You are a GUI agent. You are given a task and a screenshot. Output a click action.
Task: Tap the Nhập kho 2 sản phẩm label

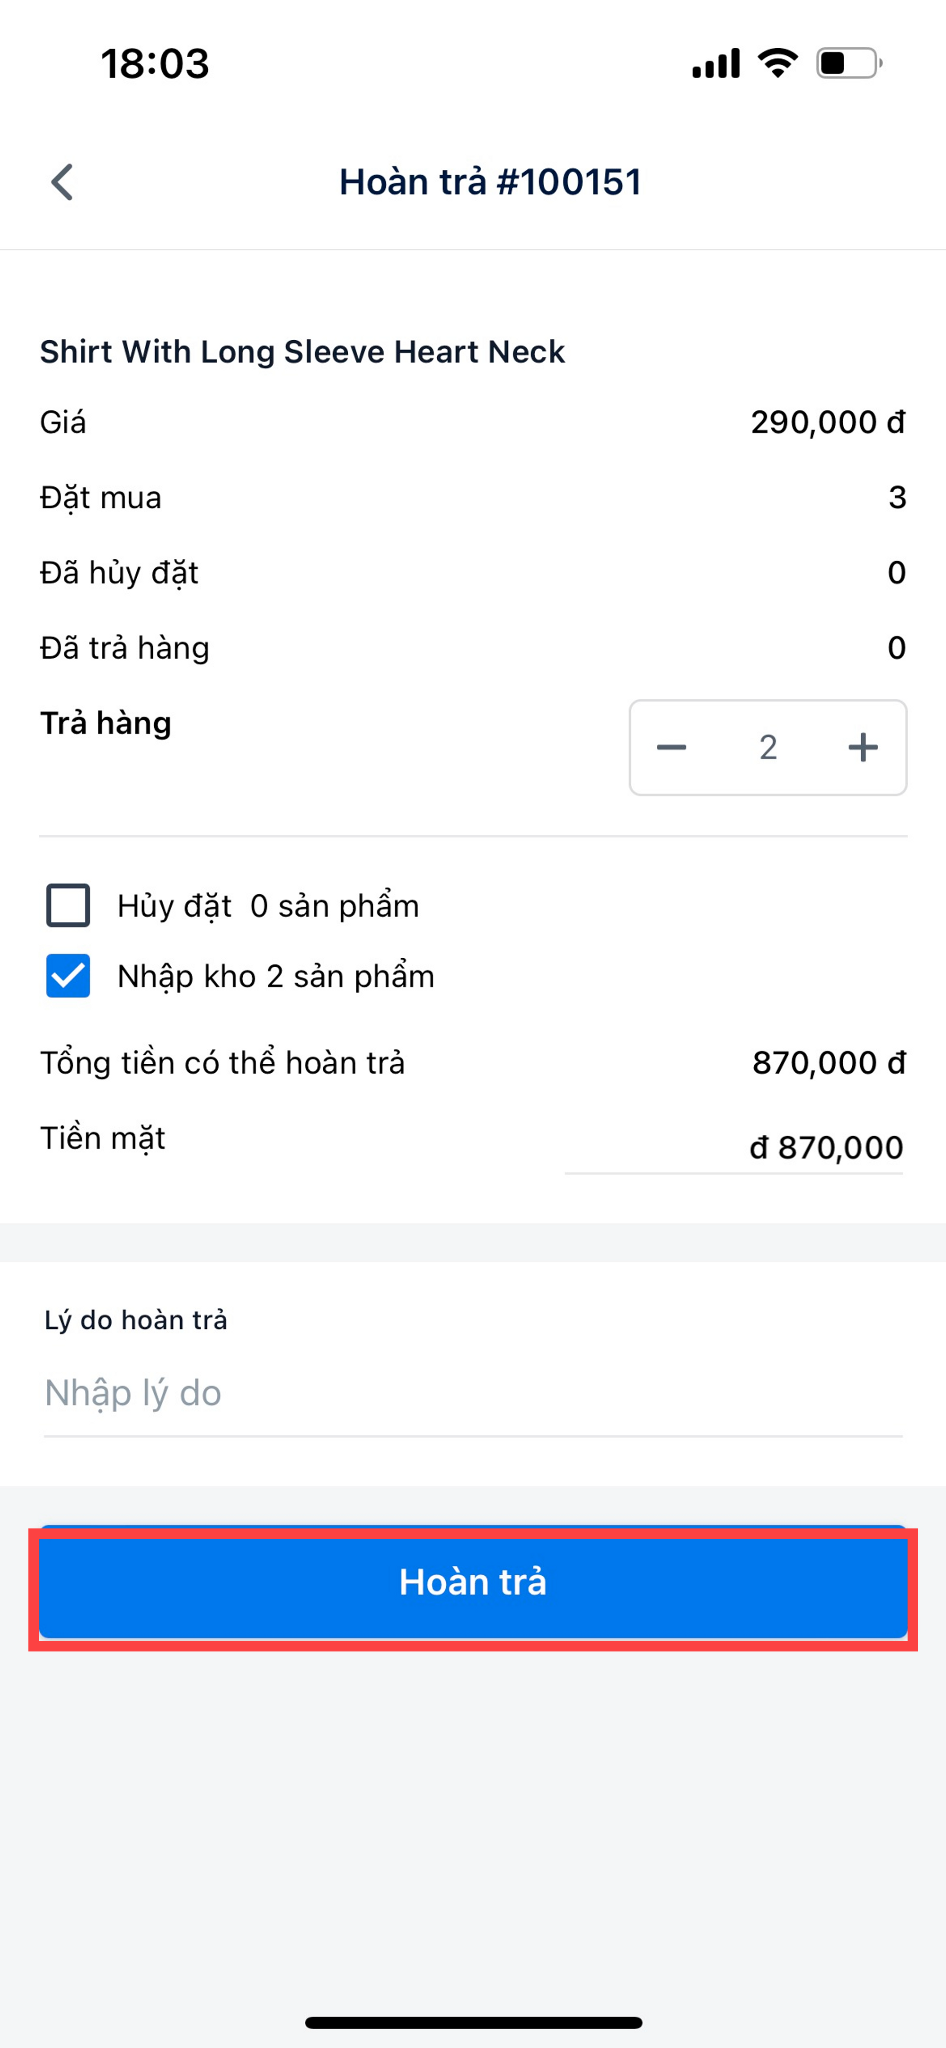pyautogui.click(x=276, y=976)
